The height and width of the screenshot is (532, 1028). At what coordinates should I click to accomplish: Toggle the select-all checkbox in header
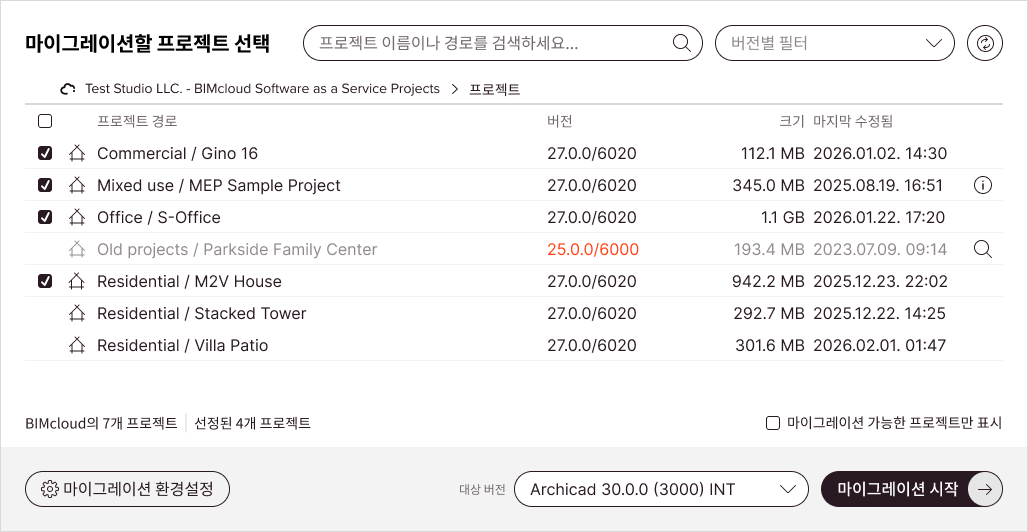45,121
